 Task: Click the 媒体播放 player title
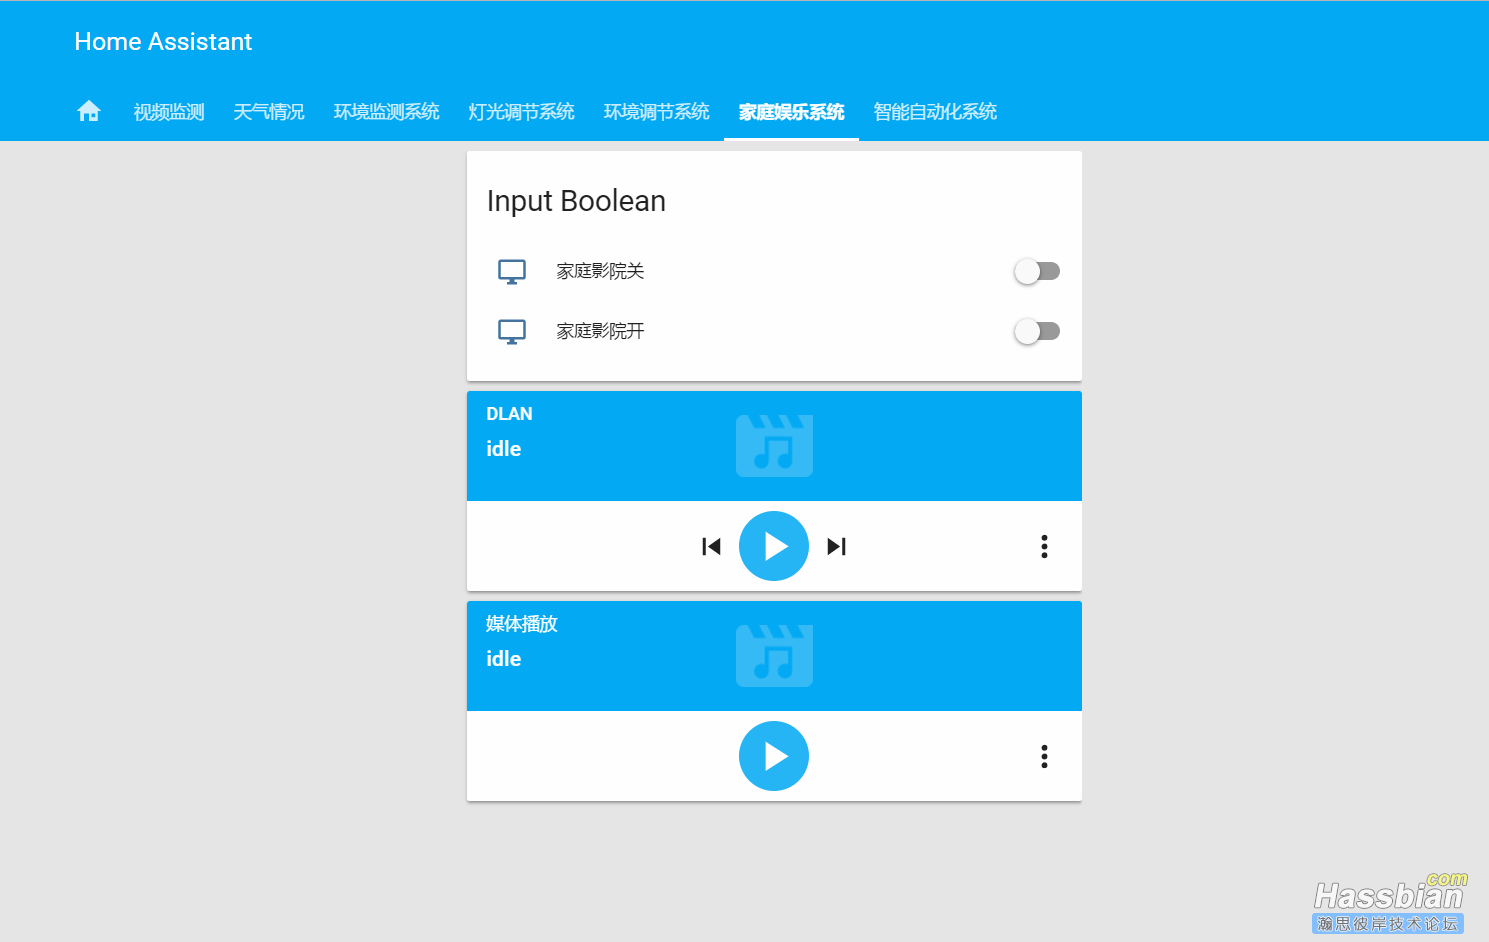[x=522, y=624]
